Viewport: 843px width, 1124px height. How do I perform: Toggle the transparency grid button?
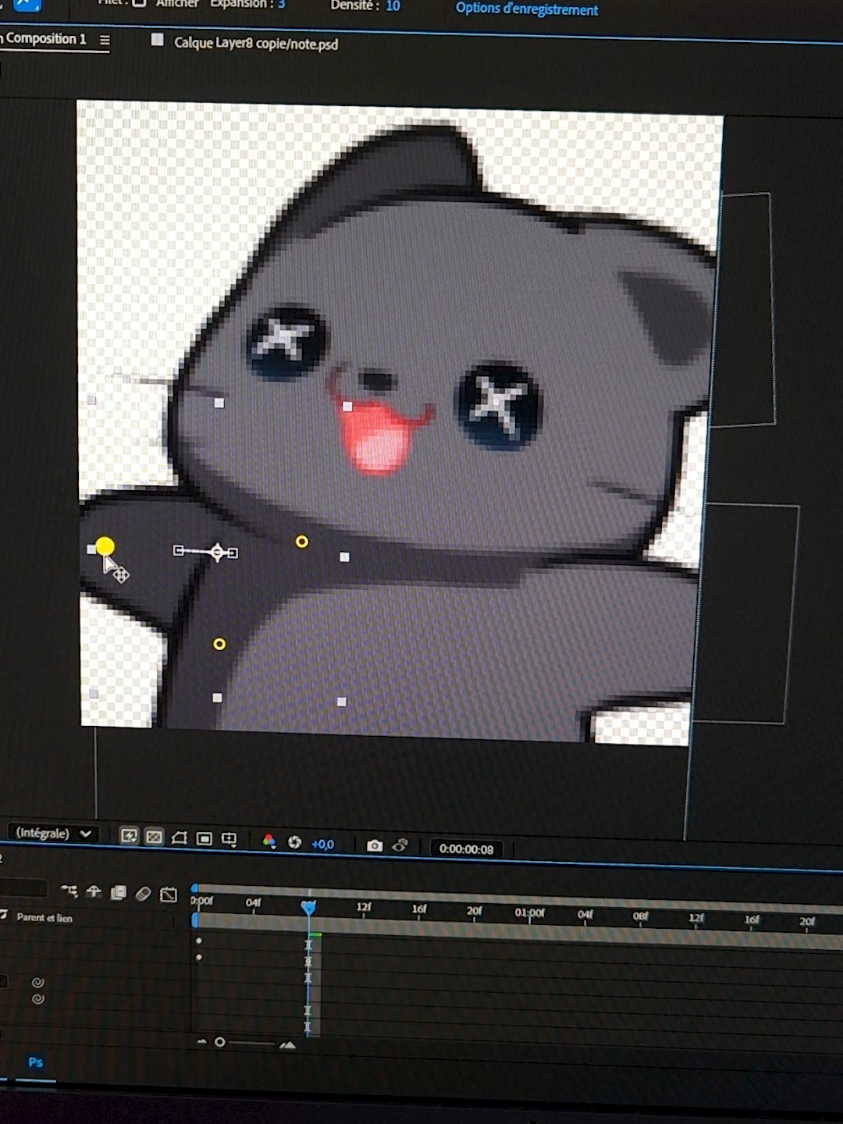(x=154, y=837)
